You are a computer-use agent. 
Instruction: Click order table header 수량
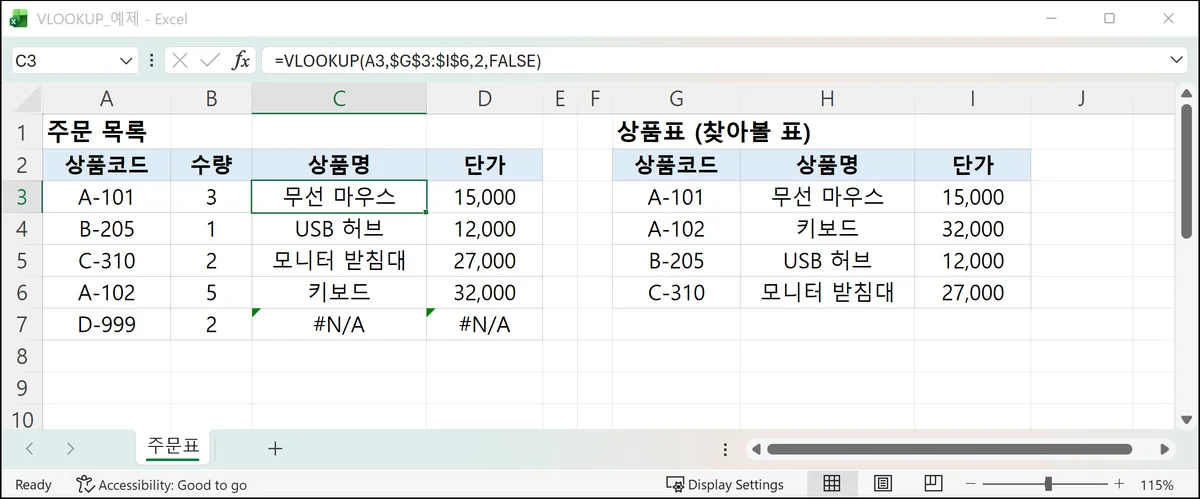[x=211, y=165]
